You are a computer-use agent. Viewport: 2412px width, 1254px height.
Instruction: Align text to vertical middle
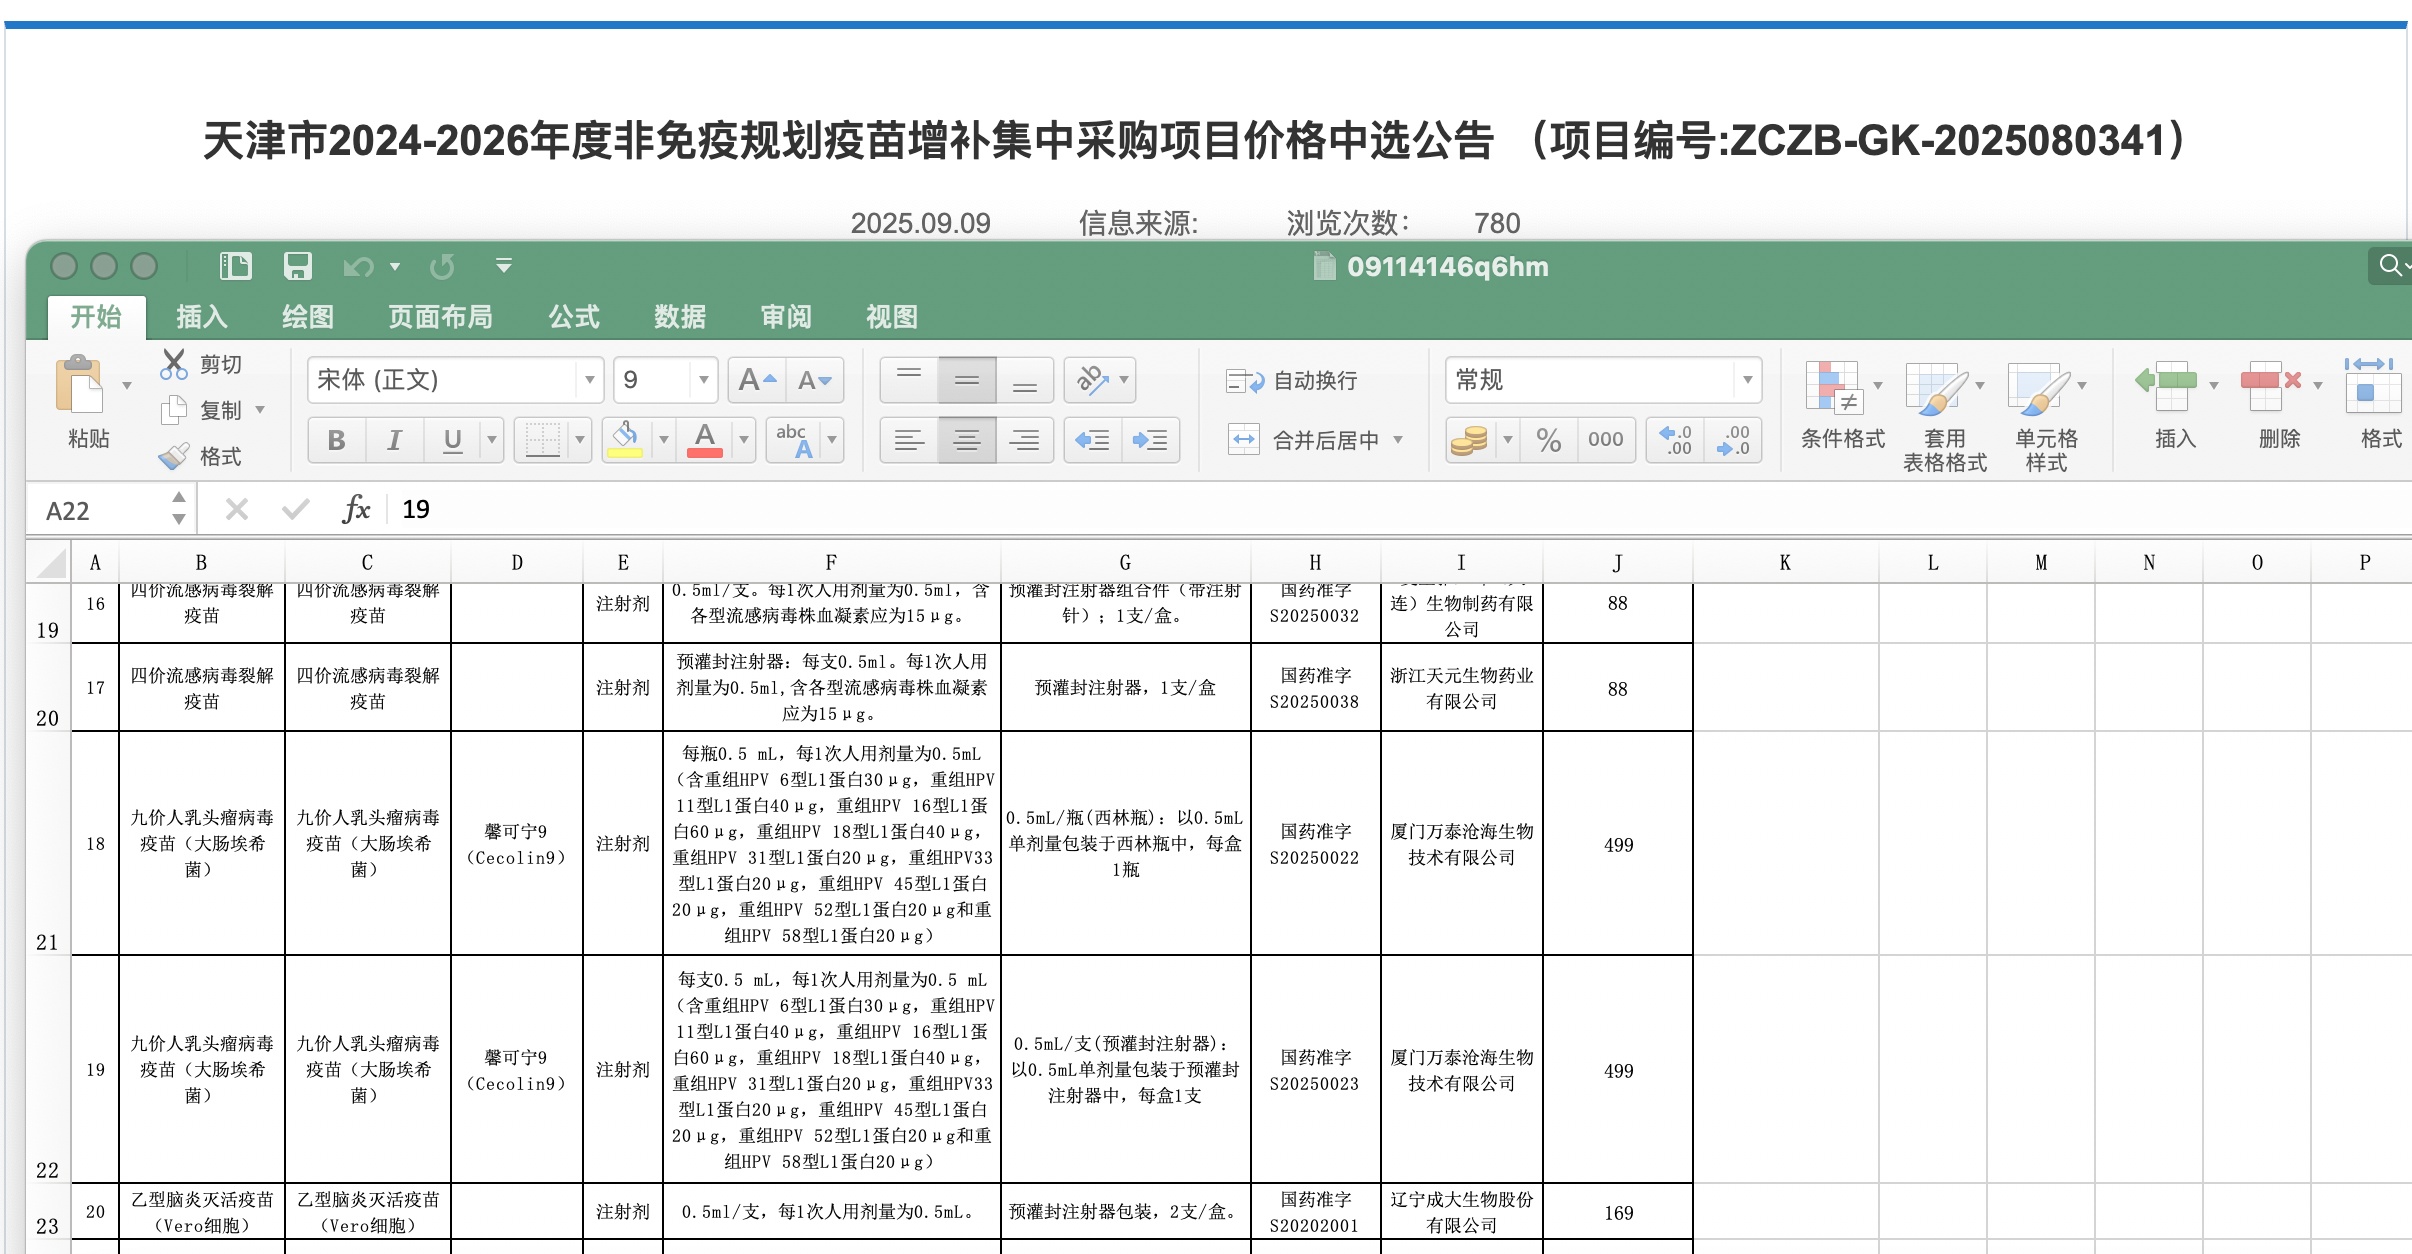(x=967, y=380)
